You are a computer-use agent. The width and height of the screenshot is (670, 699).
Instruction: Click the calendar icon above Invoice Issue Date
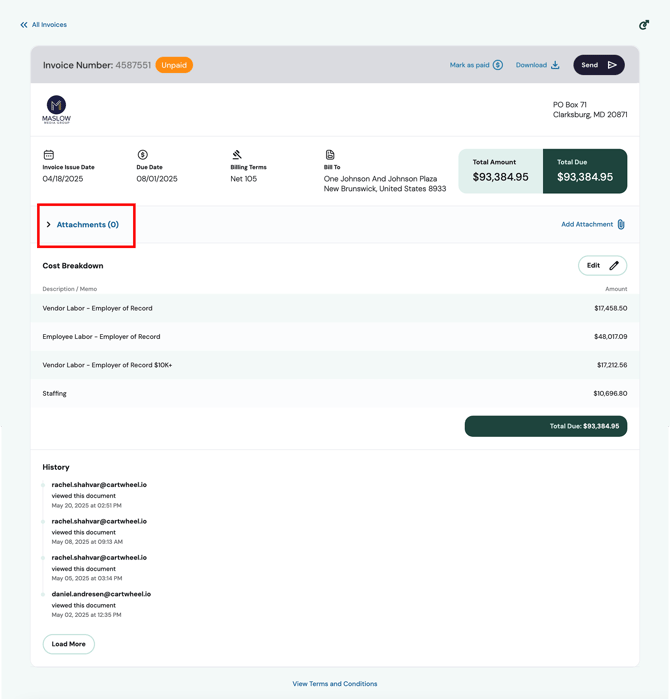coord(48,155)
